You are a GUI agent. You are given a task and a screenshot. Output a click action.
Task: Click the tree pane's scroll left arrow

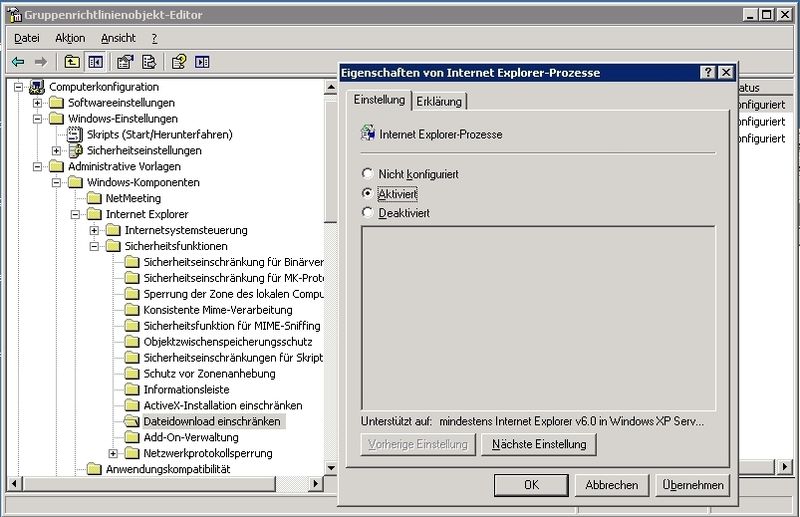tap(14, 483)
